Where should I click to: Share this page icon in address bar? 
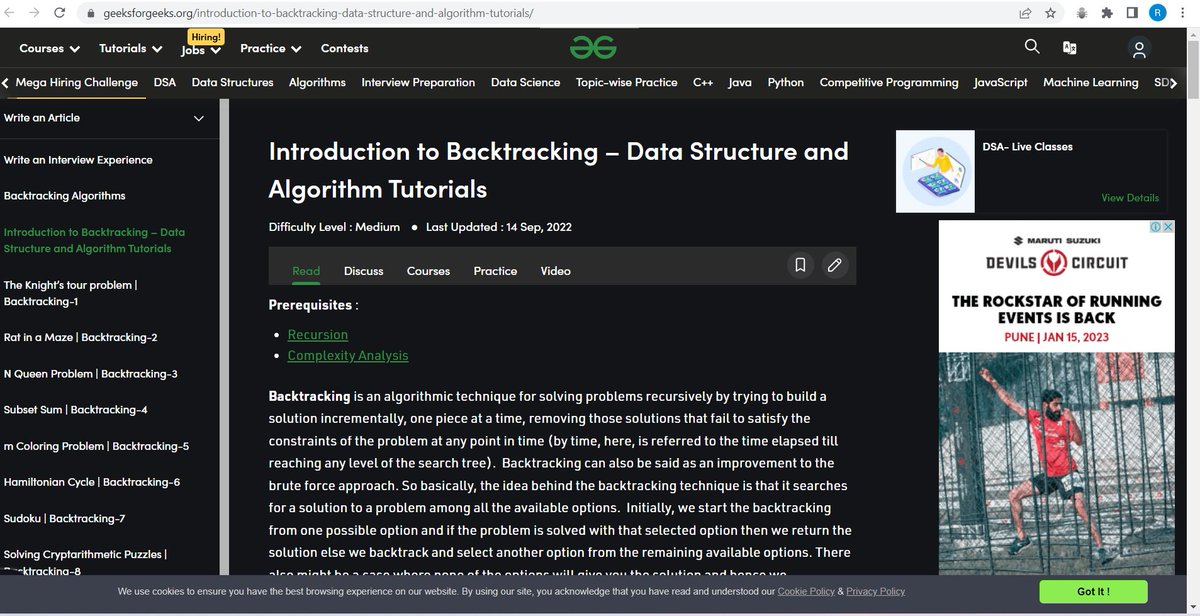[x=1025, y=14]
